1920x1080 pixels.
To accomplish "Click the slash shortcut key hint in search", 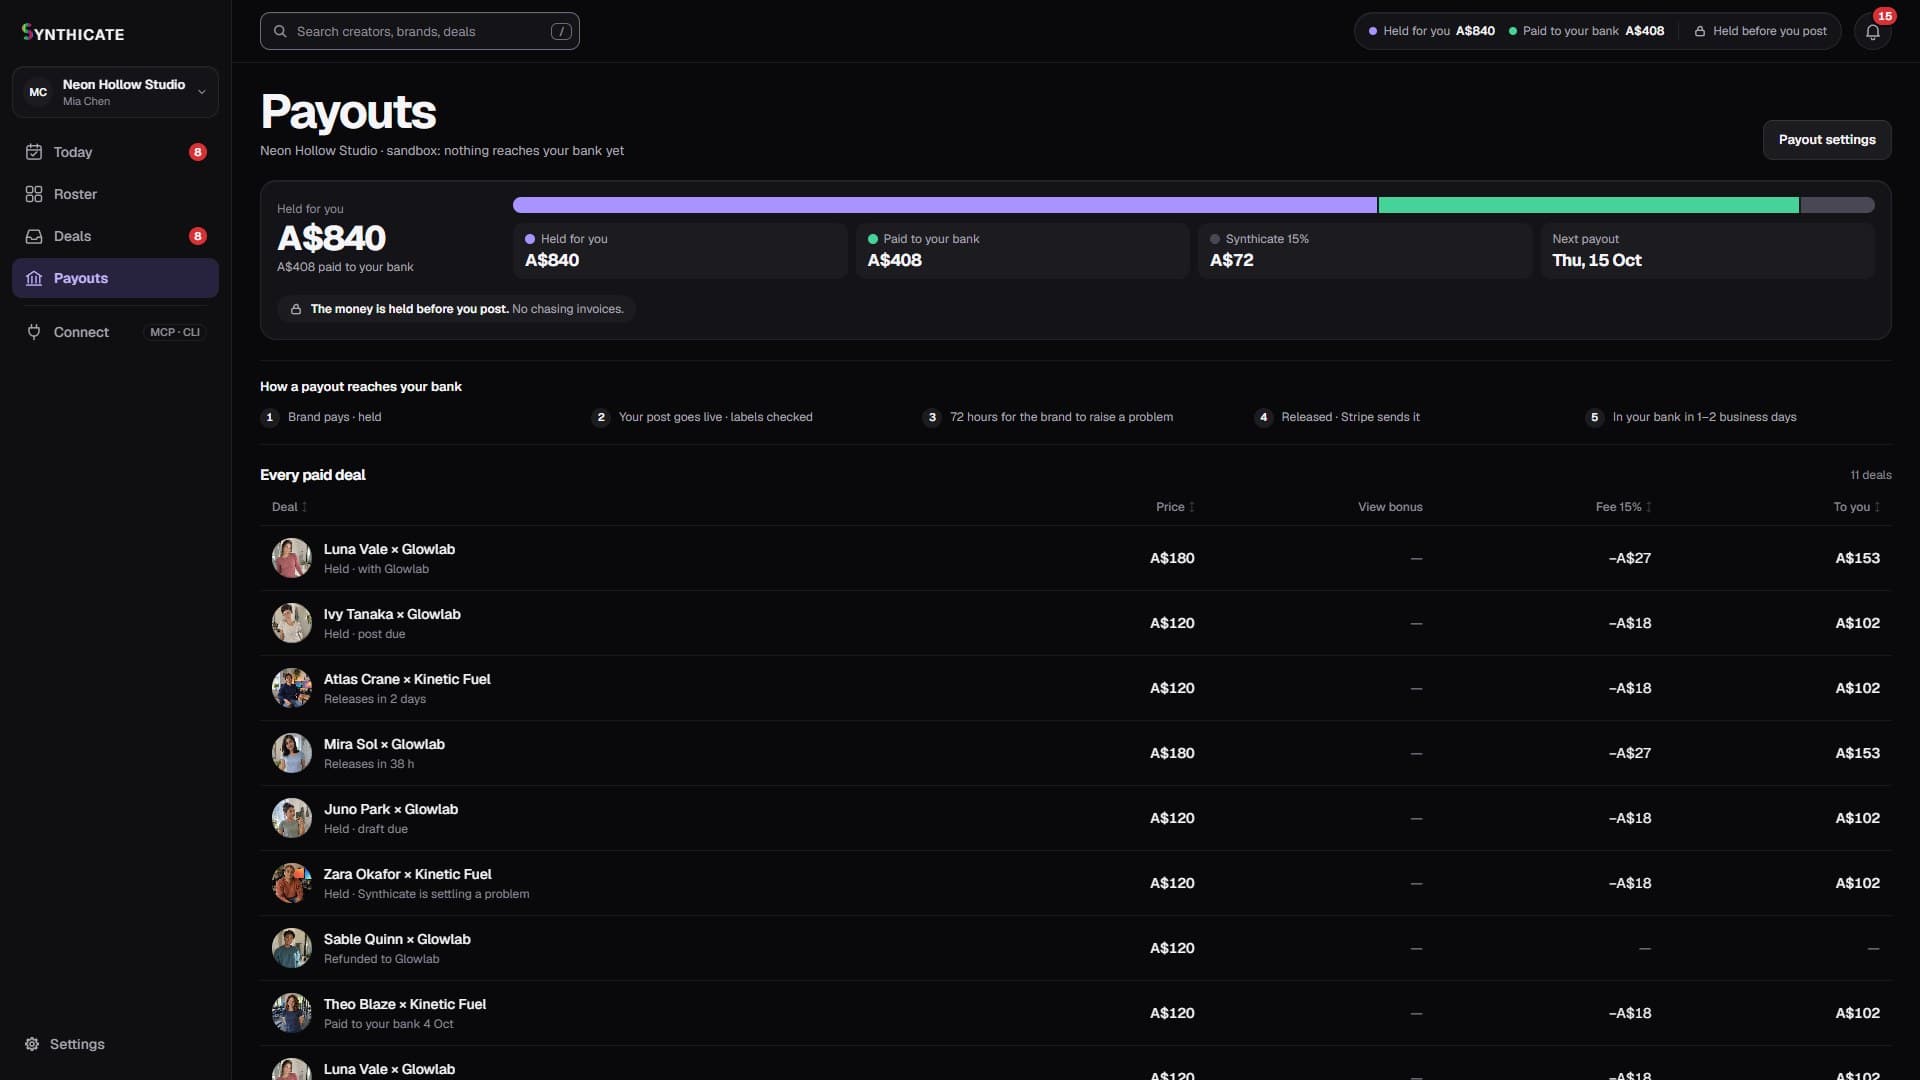I will pyautogui.click(x=561, y=31).
